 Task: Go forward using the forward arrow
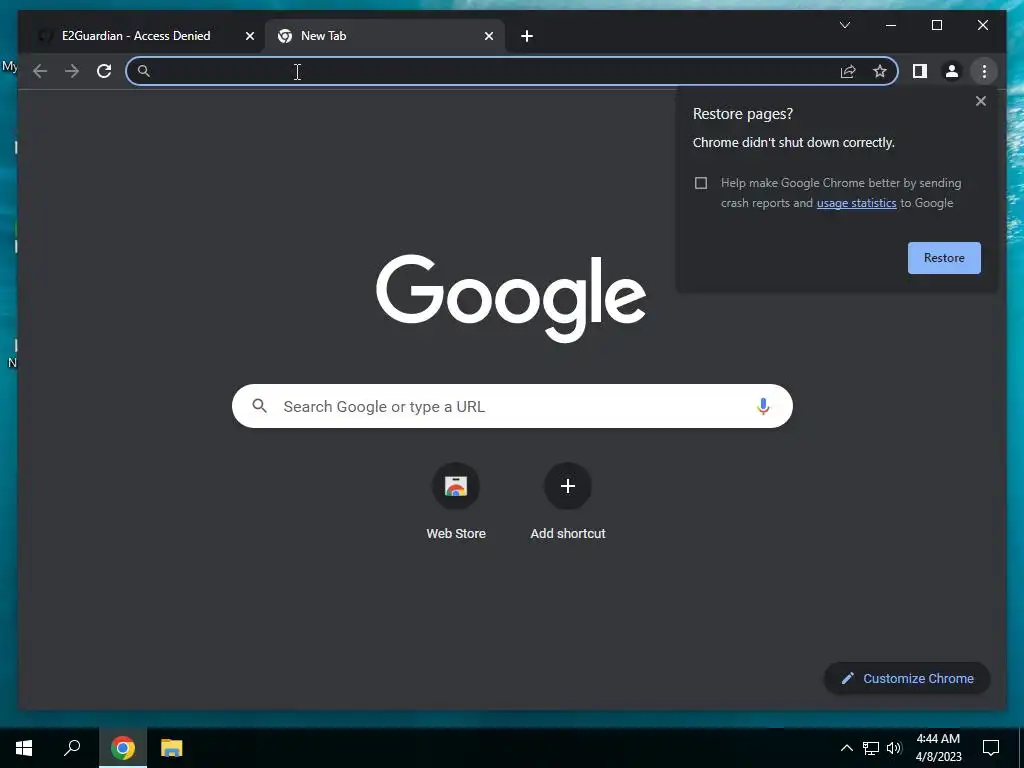[72, 71]
